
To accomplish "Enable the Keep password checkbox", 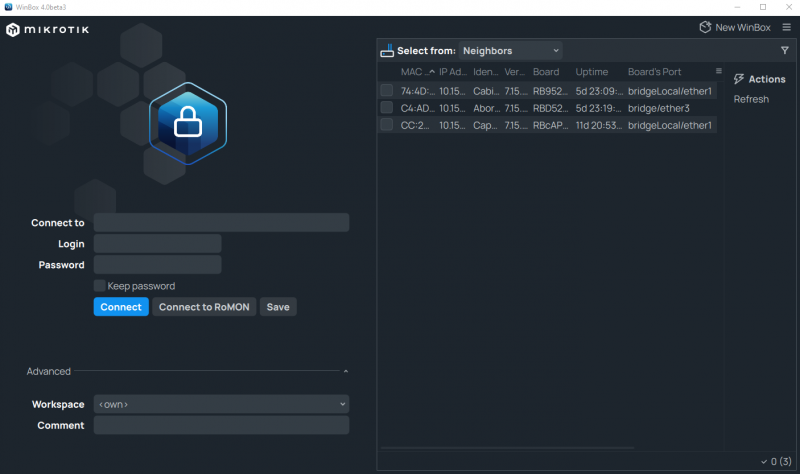I will [x=99, y=286].
